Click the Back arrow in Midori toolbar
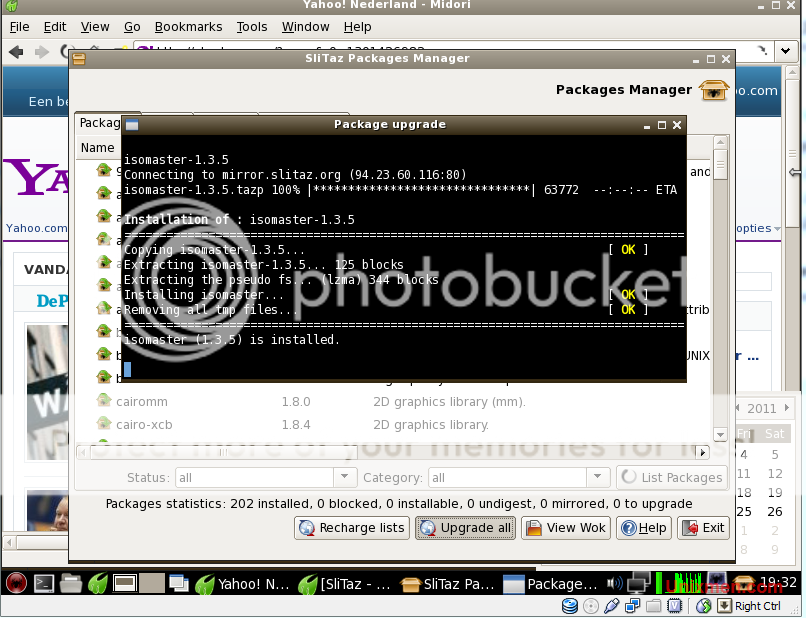806x618 pixels. click(x=14, y=50)
